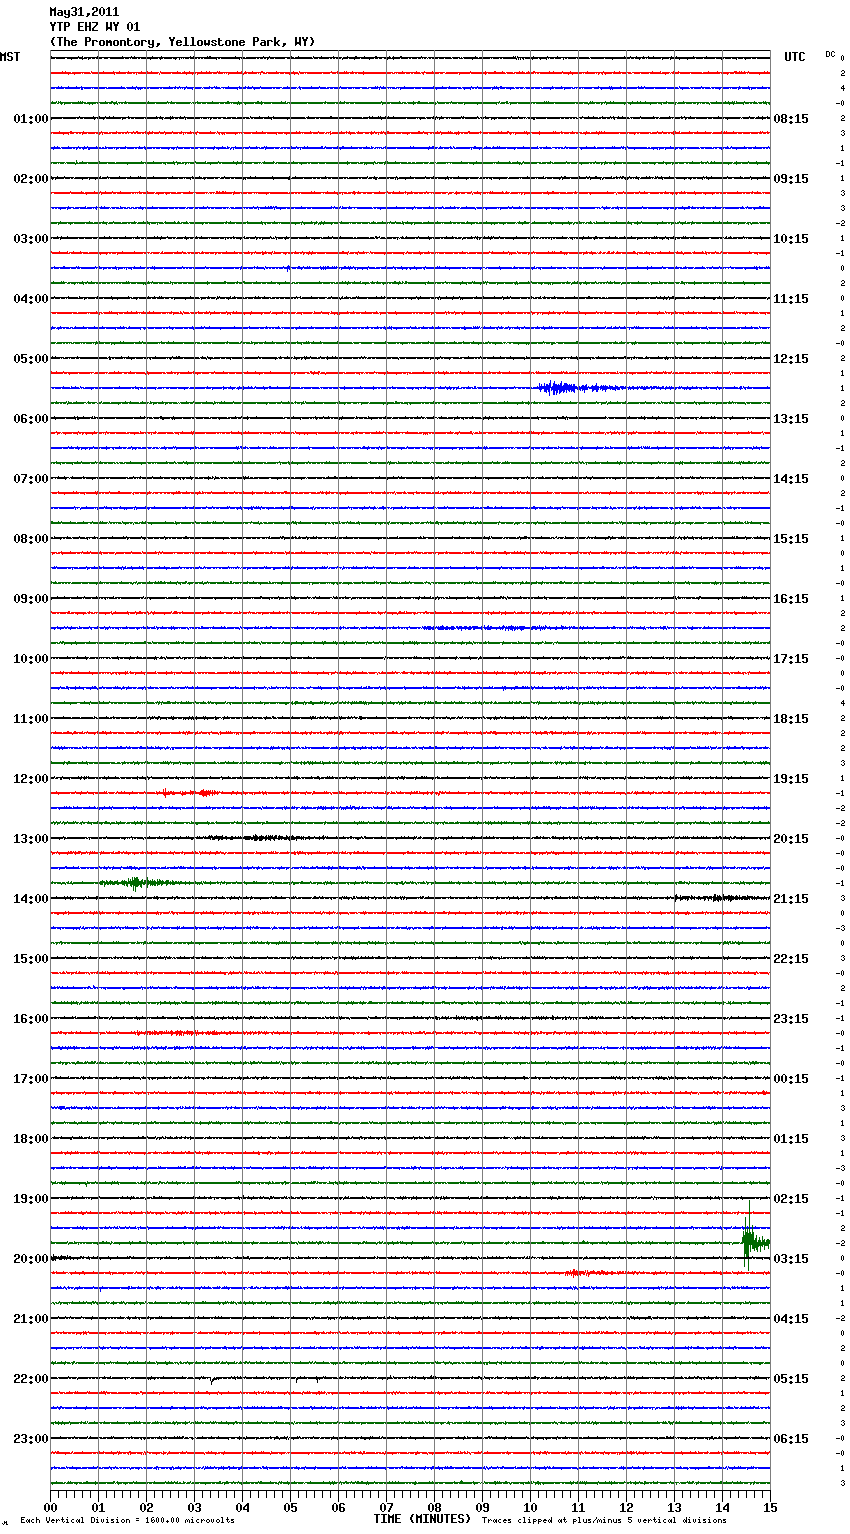850x1534 pixels.
Task: Select the 14:00 MST time label
Action: click(31, 899)
